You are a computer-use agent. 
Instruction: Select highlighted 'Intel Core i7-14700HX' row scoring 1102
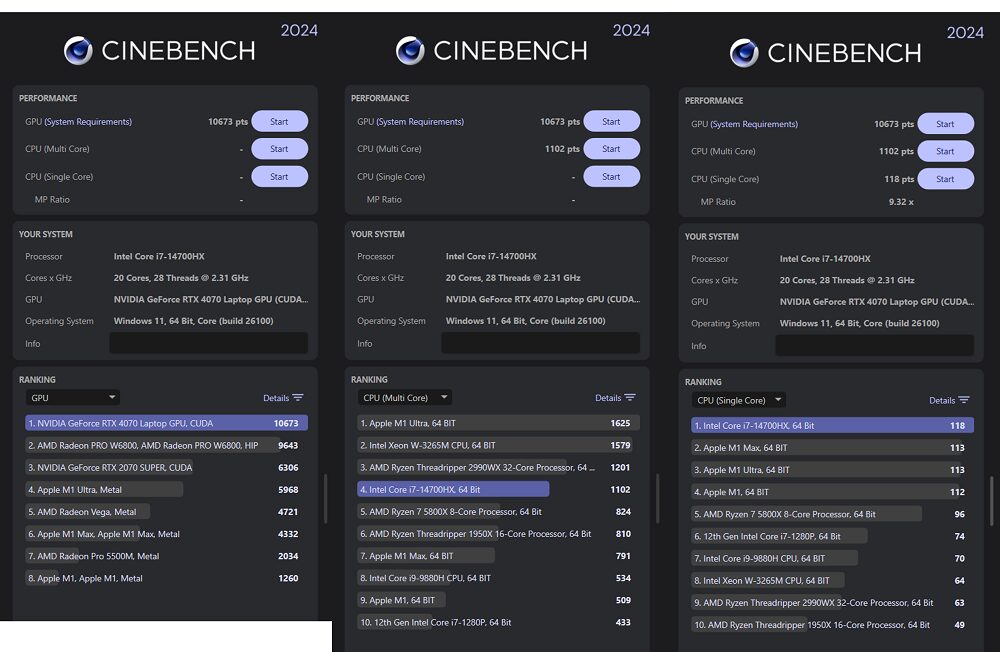pos(499,490)
